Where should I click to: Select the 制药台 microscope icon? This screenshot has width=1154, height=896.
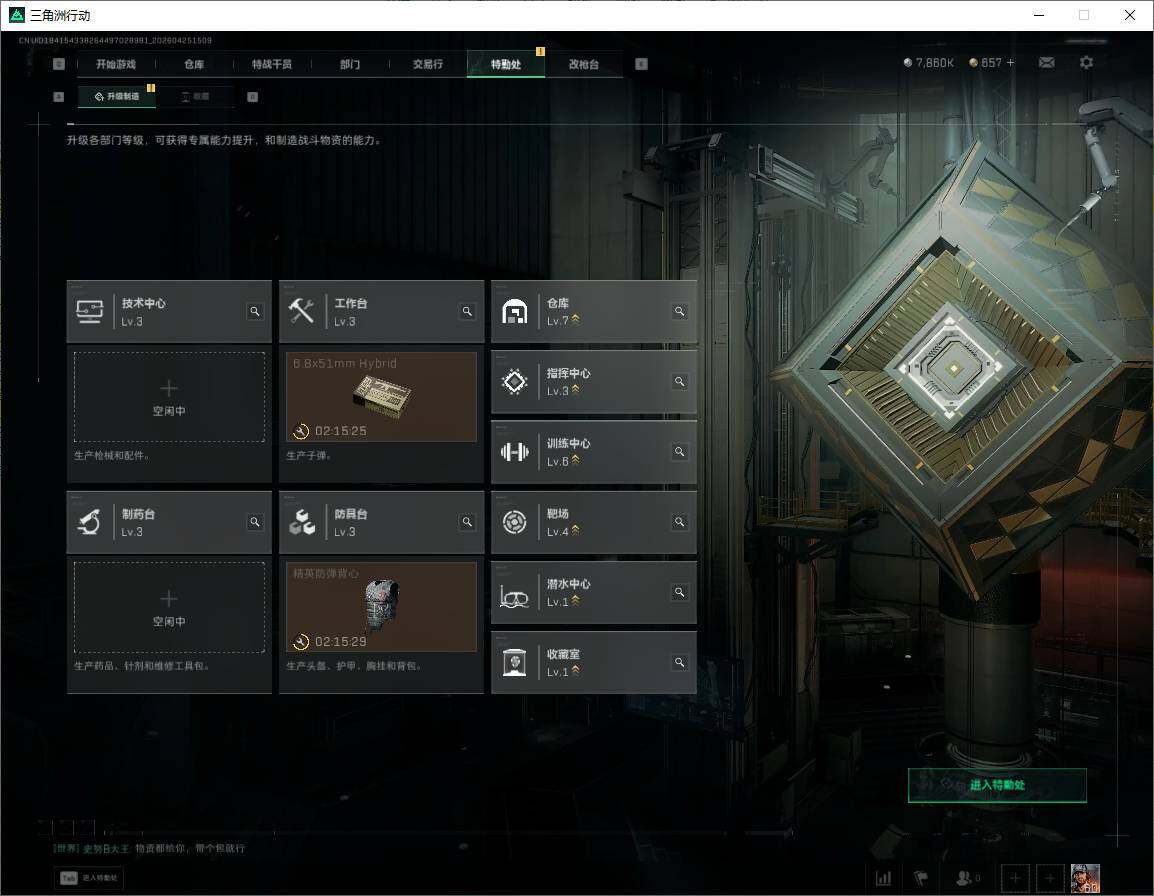click(x=90, y=522)
